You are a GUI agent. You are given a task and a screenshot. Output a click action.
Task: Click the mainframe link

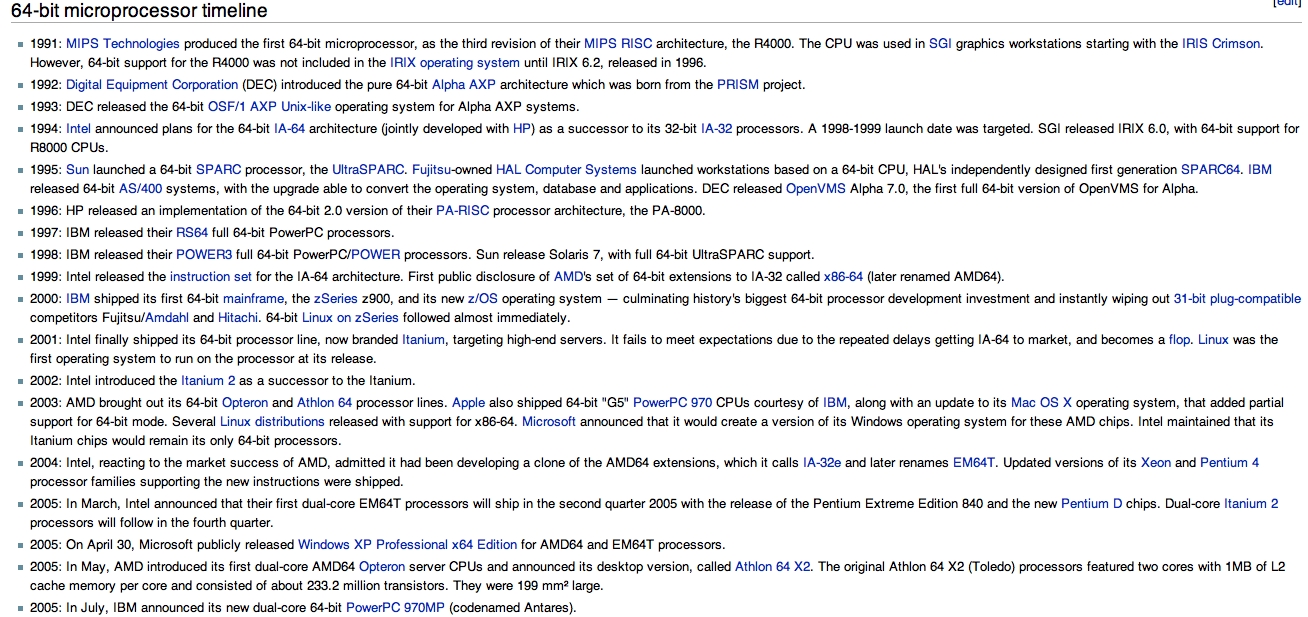coord(253,299)
